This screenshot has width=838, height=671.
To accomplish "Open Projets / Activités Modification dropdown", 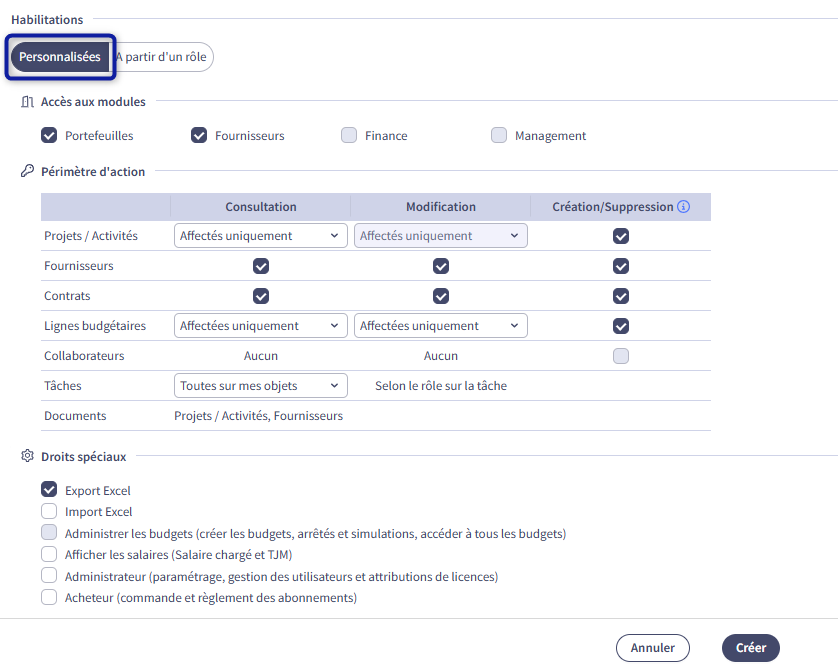I will click(441, 236).
